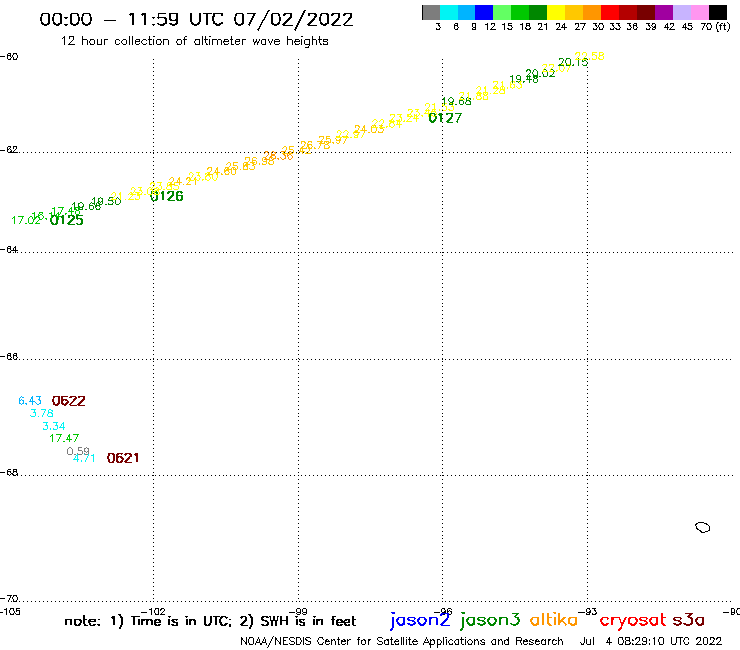Viewport: 740px width, 650px height.
Task: Click the NOAA/NESDIS Center credit line
Action: (x=402, y=642)
